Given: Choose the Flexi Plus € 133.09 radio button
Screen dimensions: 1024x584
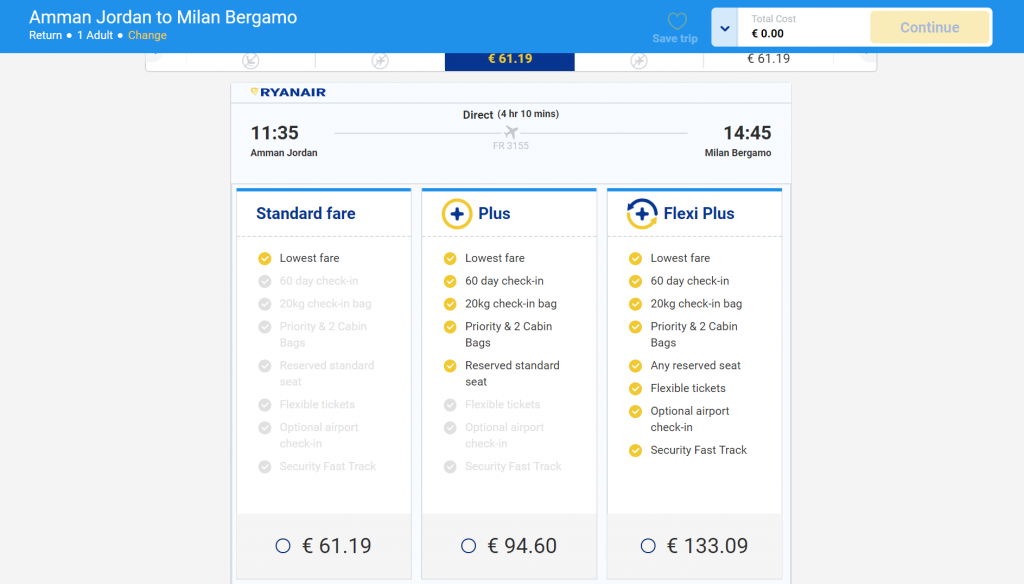Looking at the screenshot, I should coord(648,546).
